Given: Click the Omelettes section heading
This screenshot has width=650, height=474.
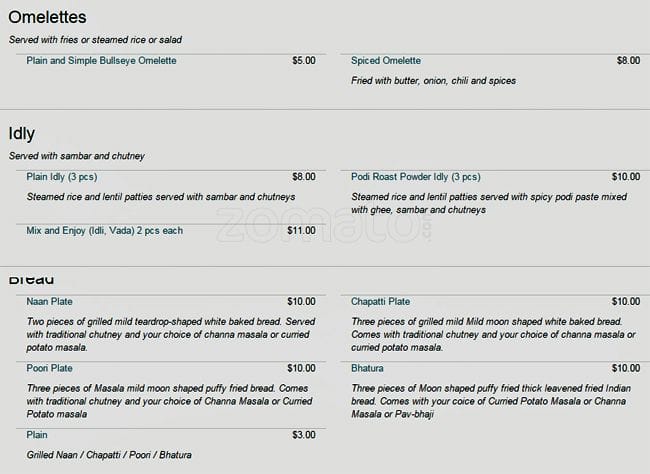Looking at the screenshot, I should pyautogui.click(x=47, y=18).
